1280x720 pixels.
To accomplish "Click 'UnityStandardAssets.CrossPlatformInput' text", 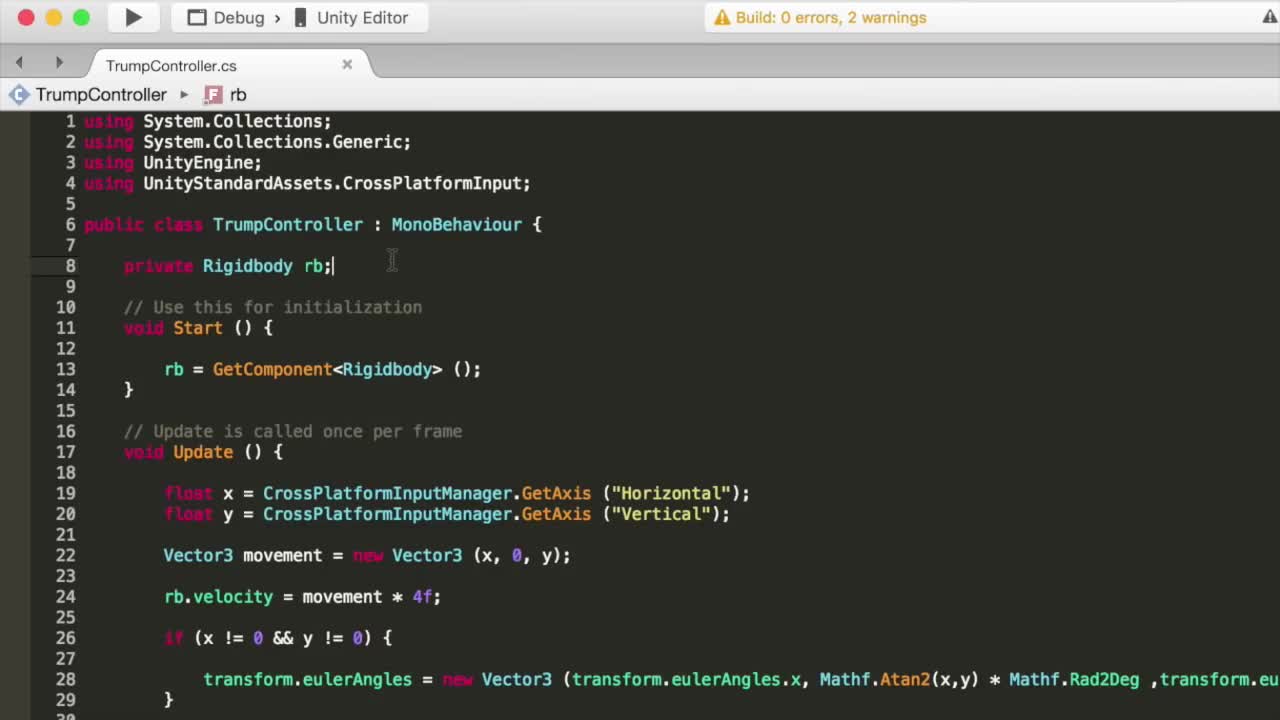I will pos(333,183).
